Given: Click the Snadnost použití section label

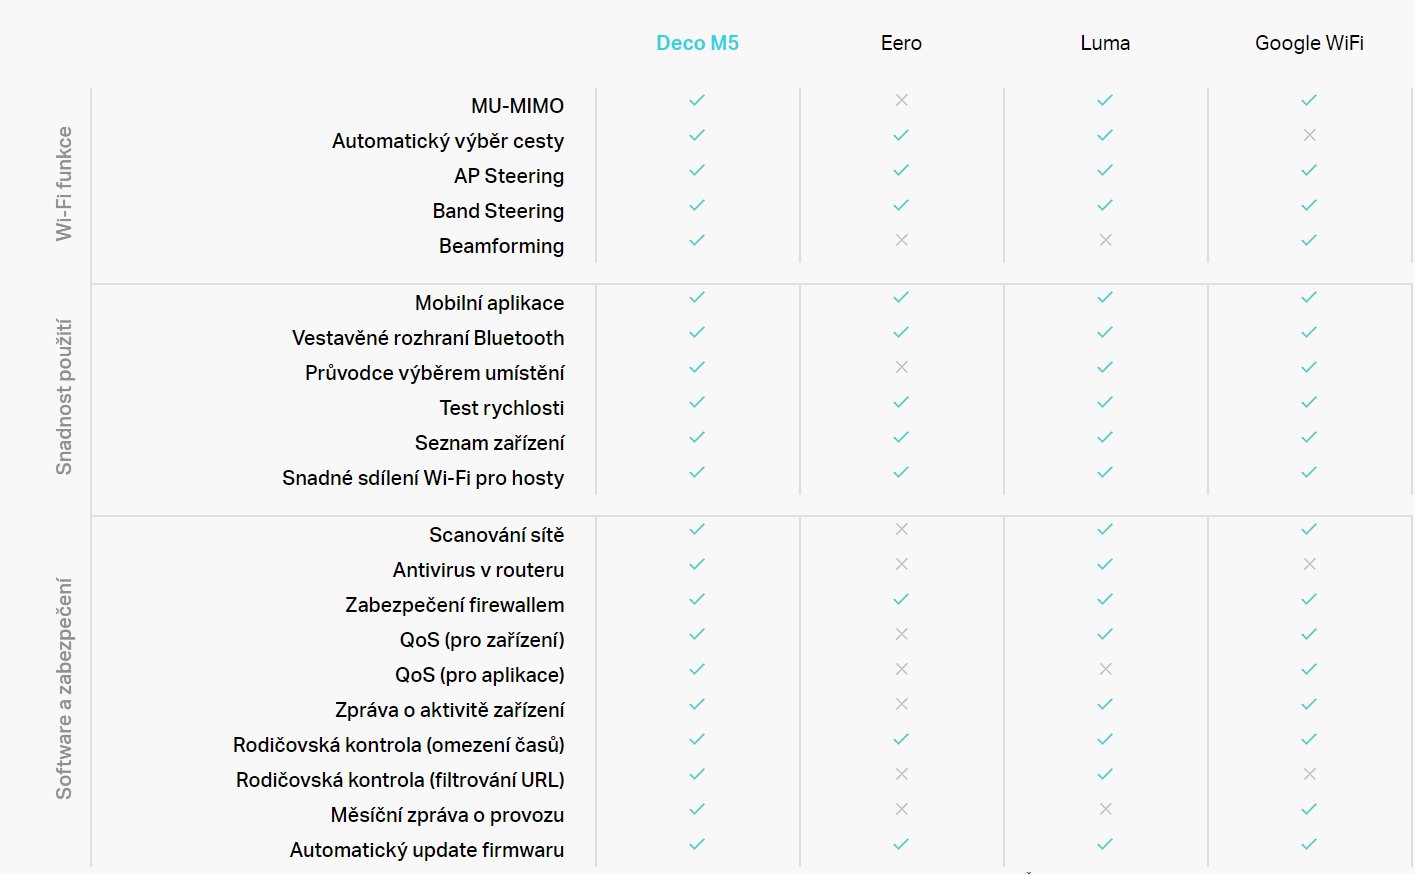Looking at the screenshot, I should pos(64,396).
